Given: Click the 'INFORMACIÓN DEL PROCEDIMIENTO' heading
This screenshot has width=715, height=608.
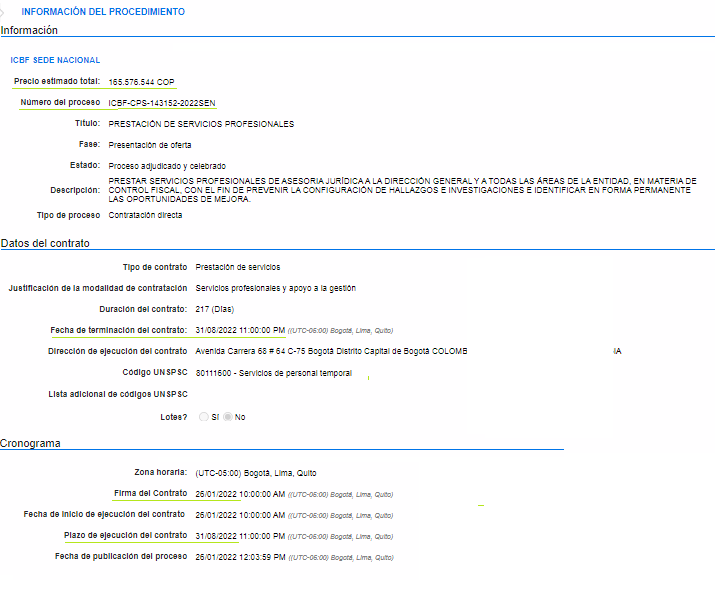Looking at the screenshot, I should pos(103,12).
